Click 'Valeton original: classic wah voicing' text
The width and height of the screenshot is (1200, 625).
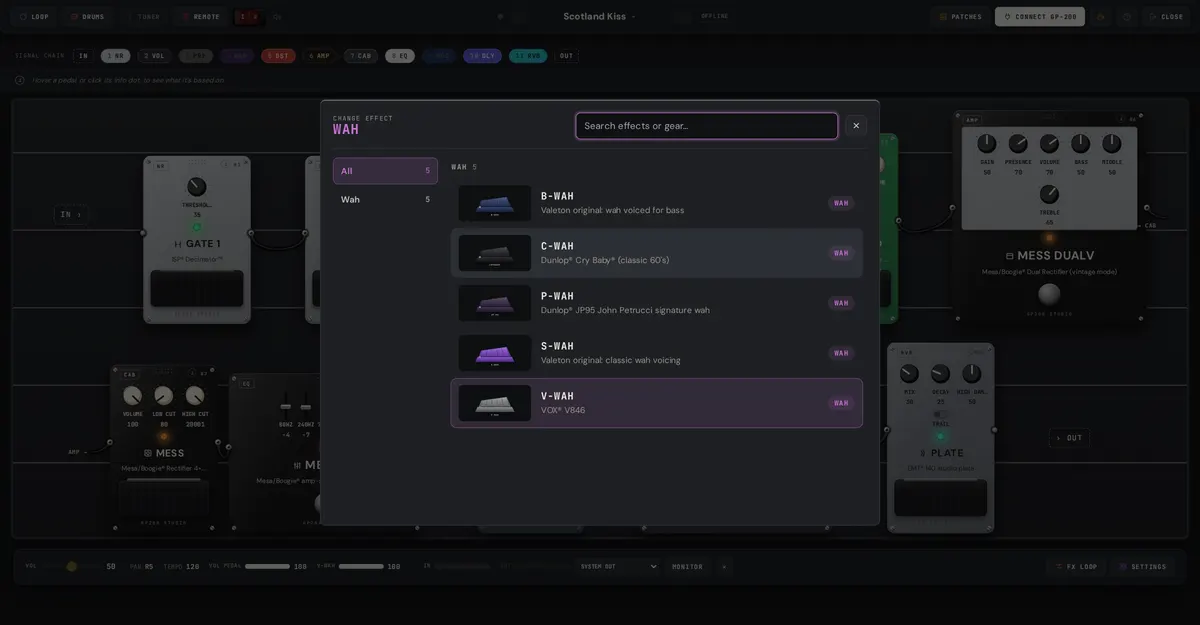(611, 360)
